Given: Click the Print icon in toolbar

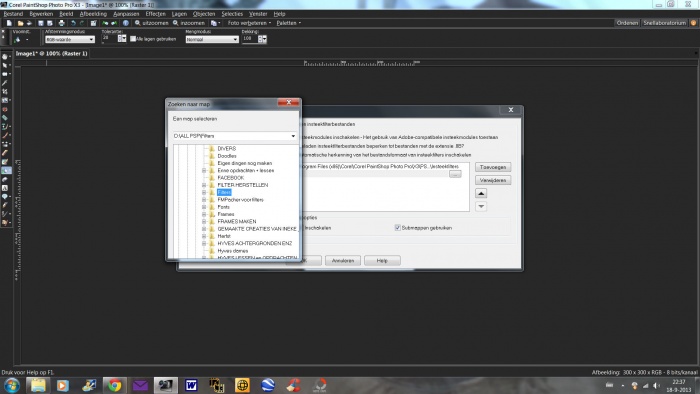Looking at the screenshot, I should point(62,23).
